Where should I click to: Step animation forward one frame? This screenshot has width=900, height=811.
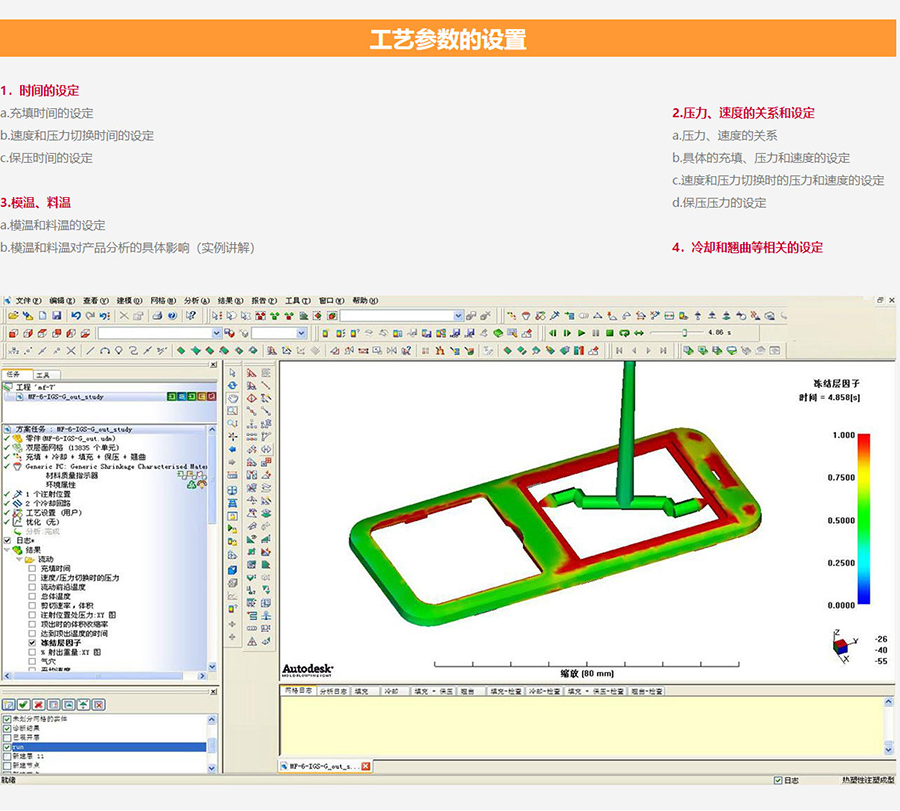(567, 333)
